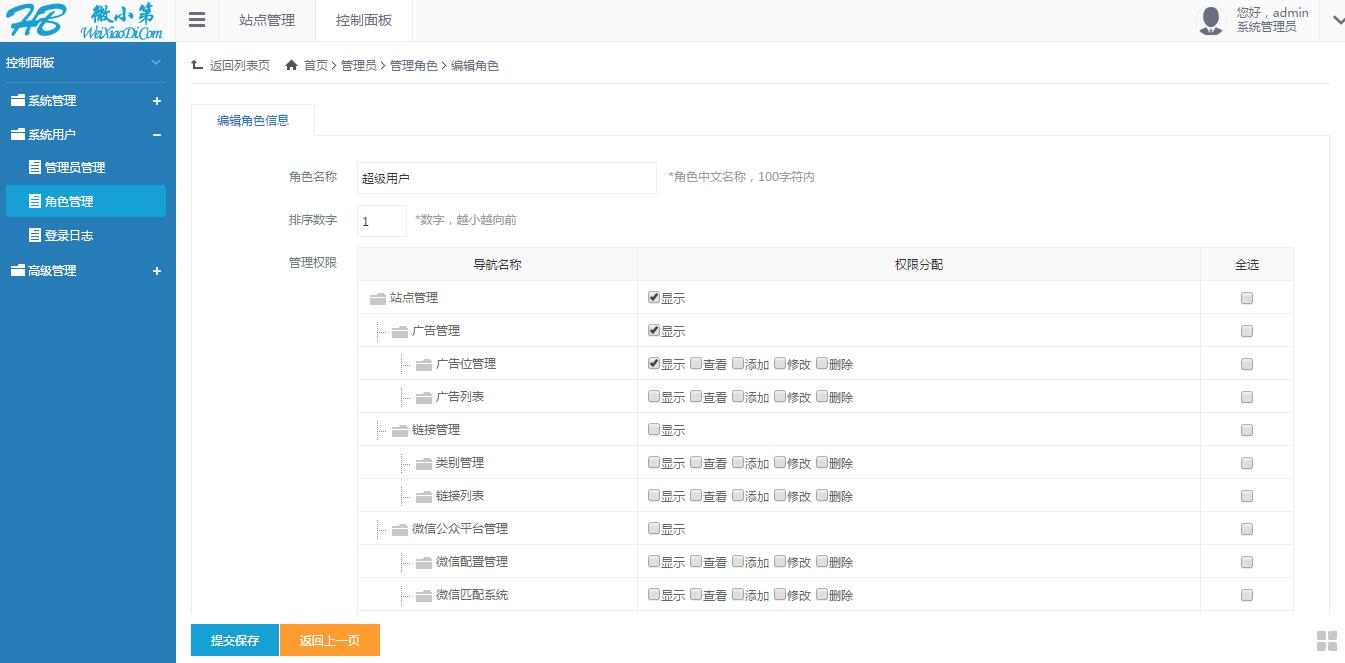Collapse the 控制面板 sidebar chevron

click(156, 63)
